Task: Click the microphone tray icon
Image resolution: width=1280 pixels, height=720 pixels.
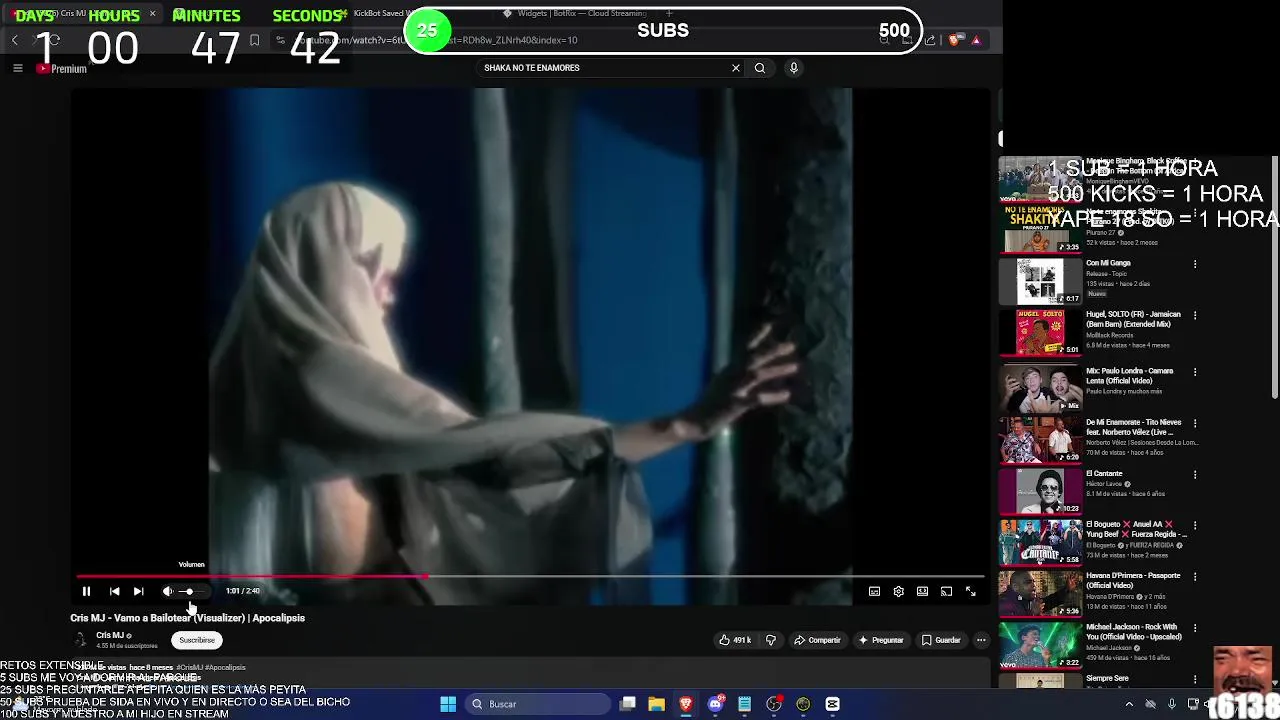Action: coord(1171,704)
